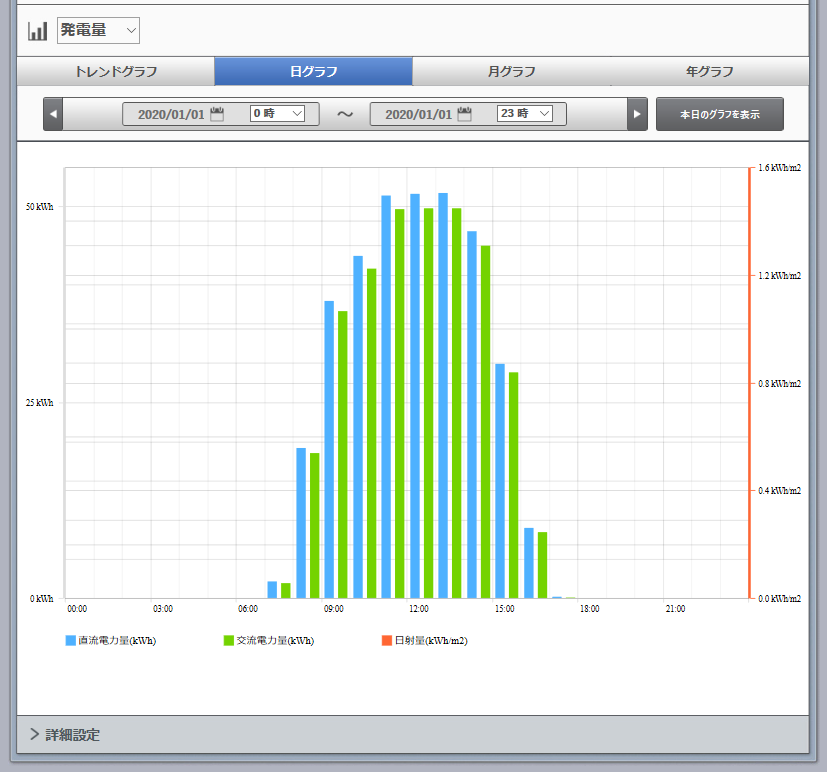Click the 00:00 time axis label

click(77, 609)
